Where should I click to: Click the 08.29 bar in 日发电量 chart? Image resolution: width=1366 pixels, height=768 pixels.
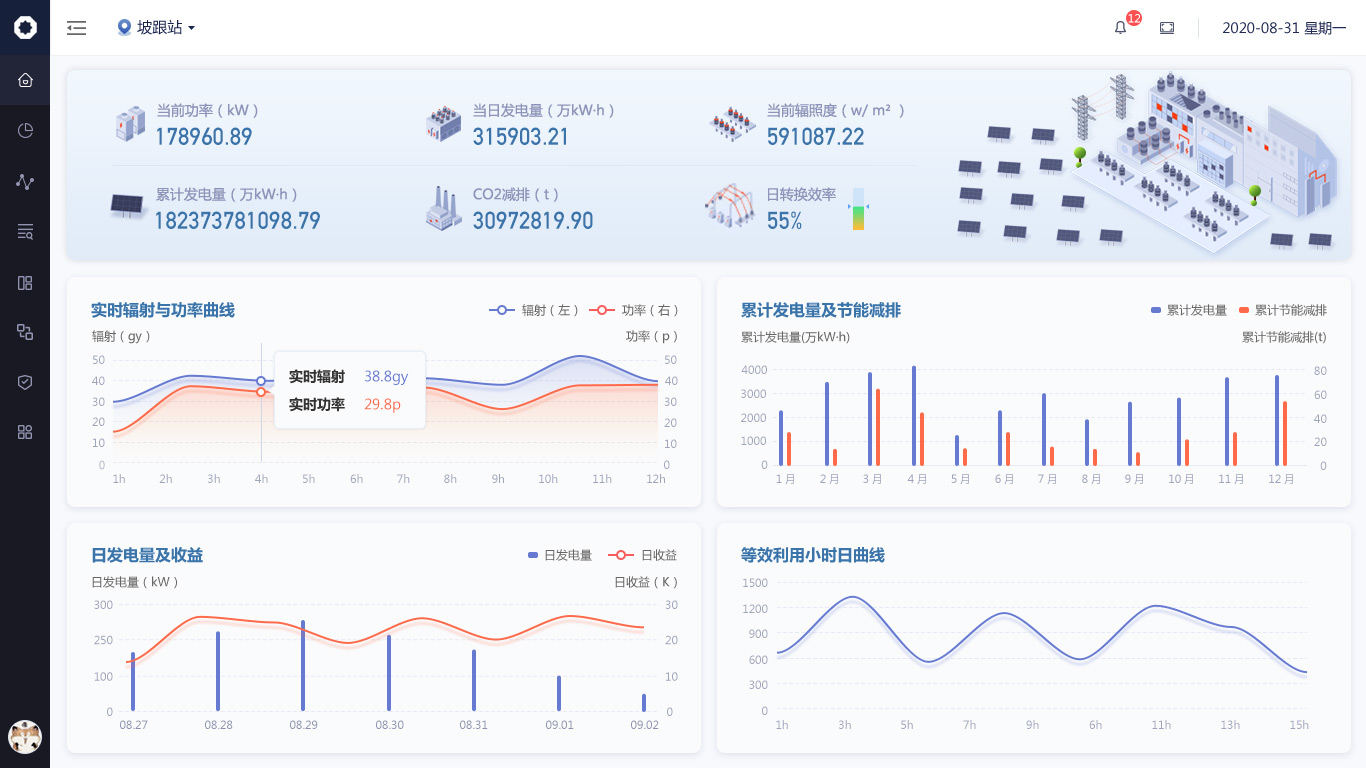tap(303, 665)
